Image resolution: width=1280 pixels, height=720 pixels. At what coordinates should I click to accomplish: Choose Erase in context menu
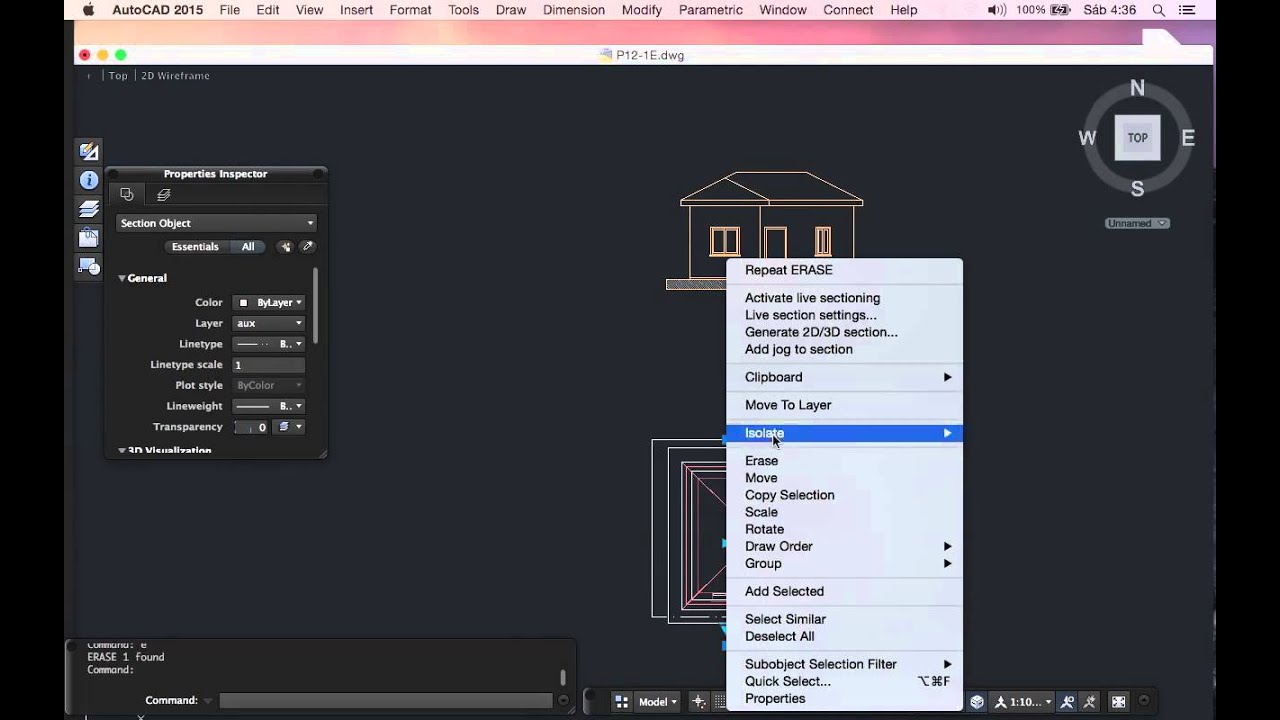[x=844, y=461]
